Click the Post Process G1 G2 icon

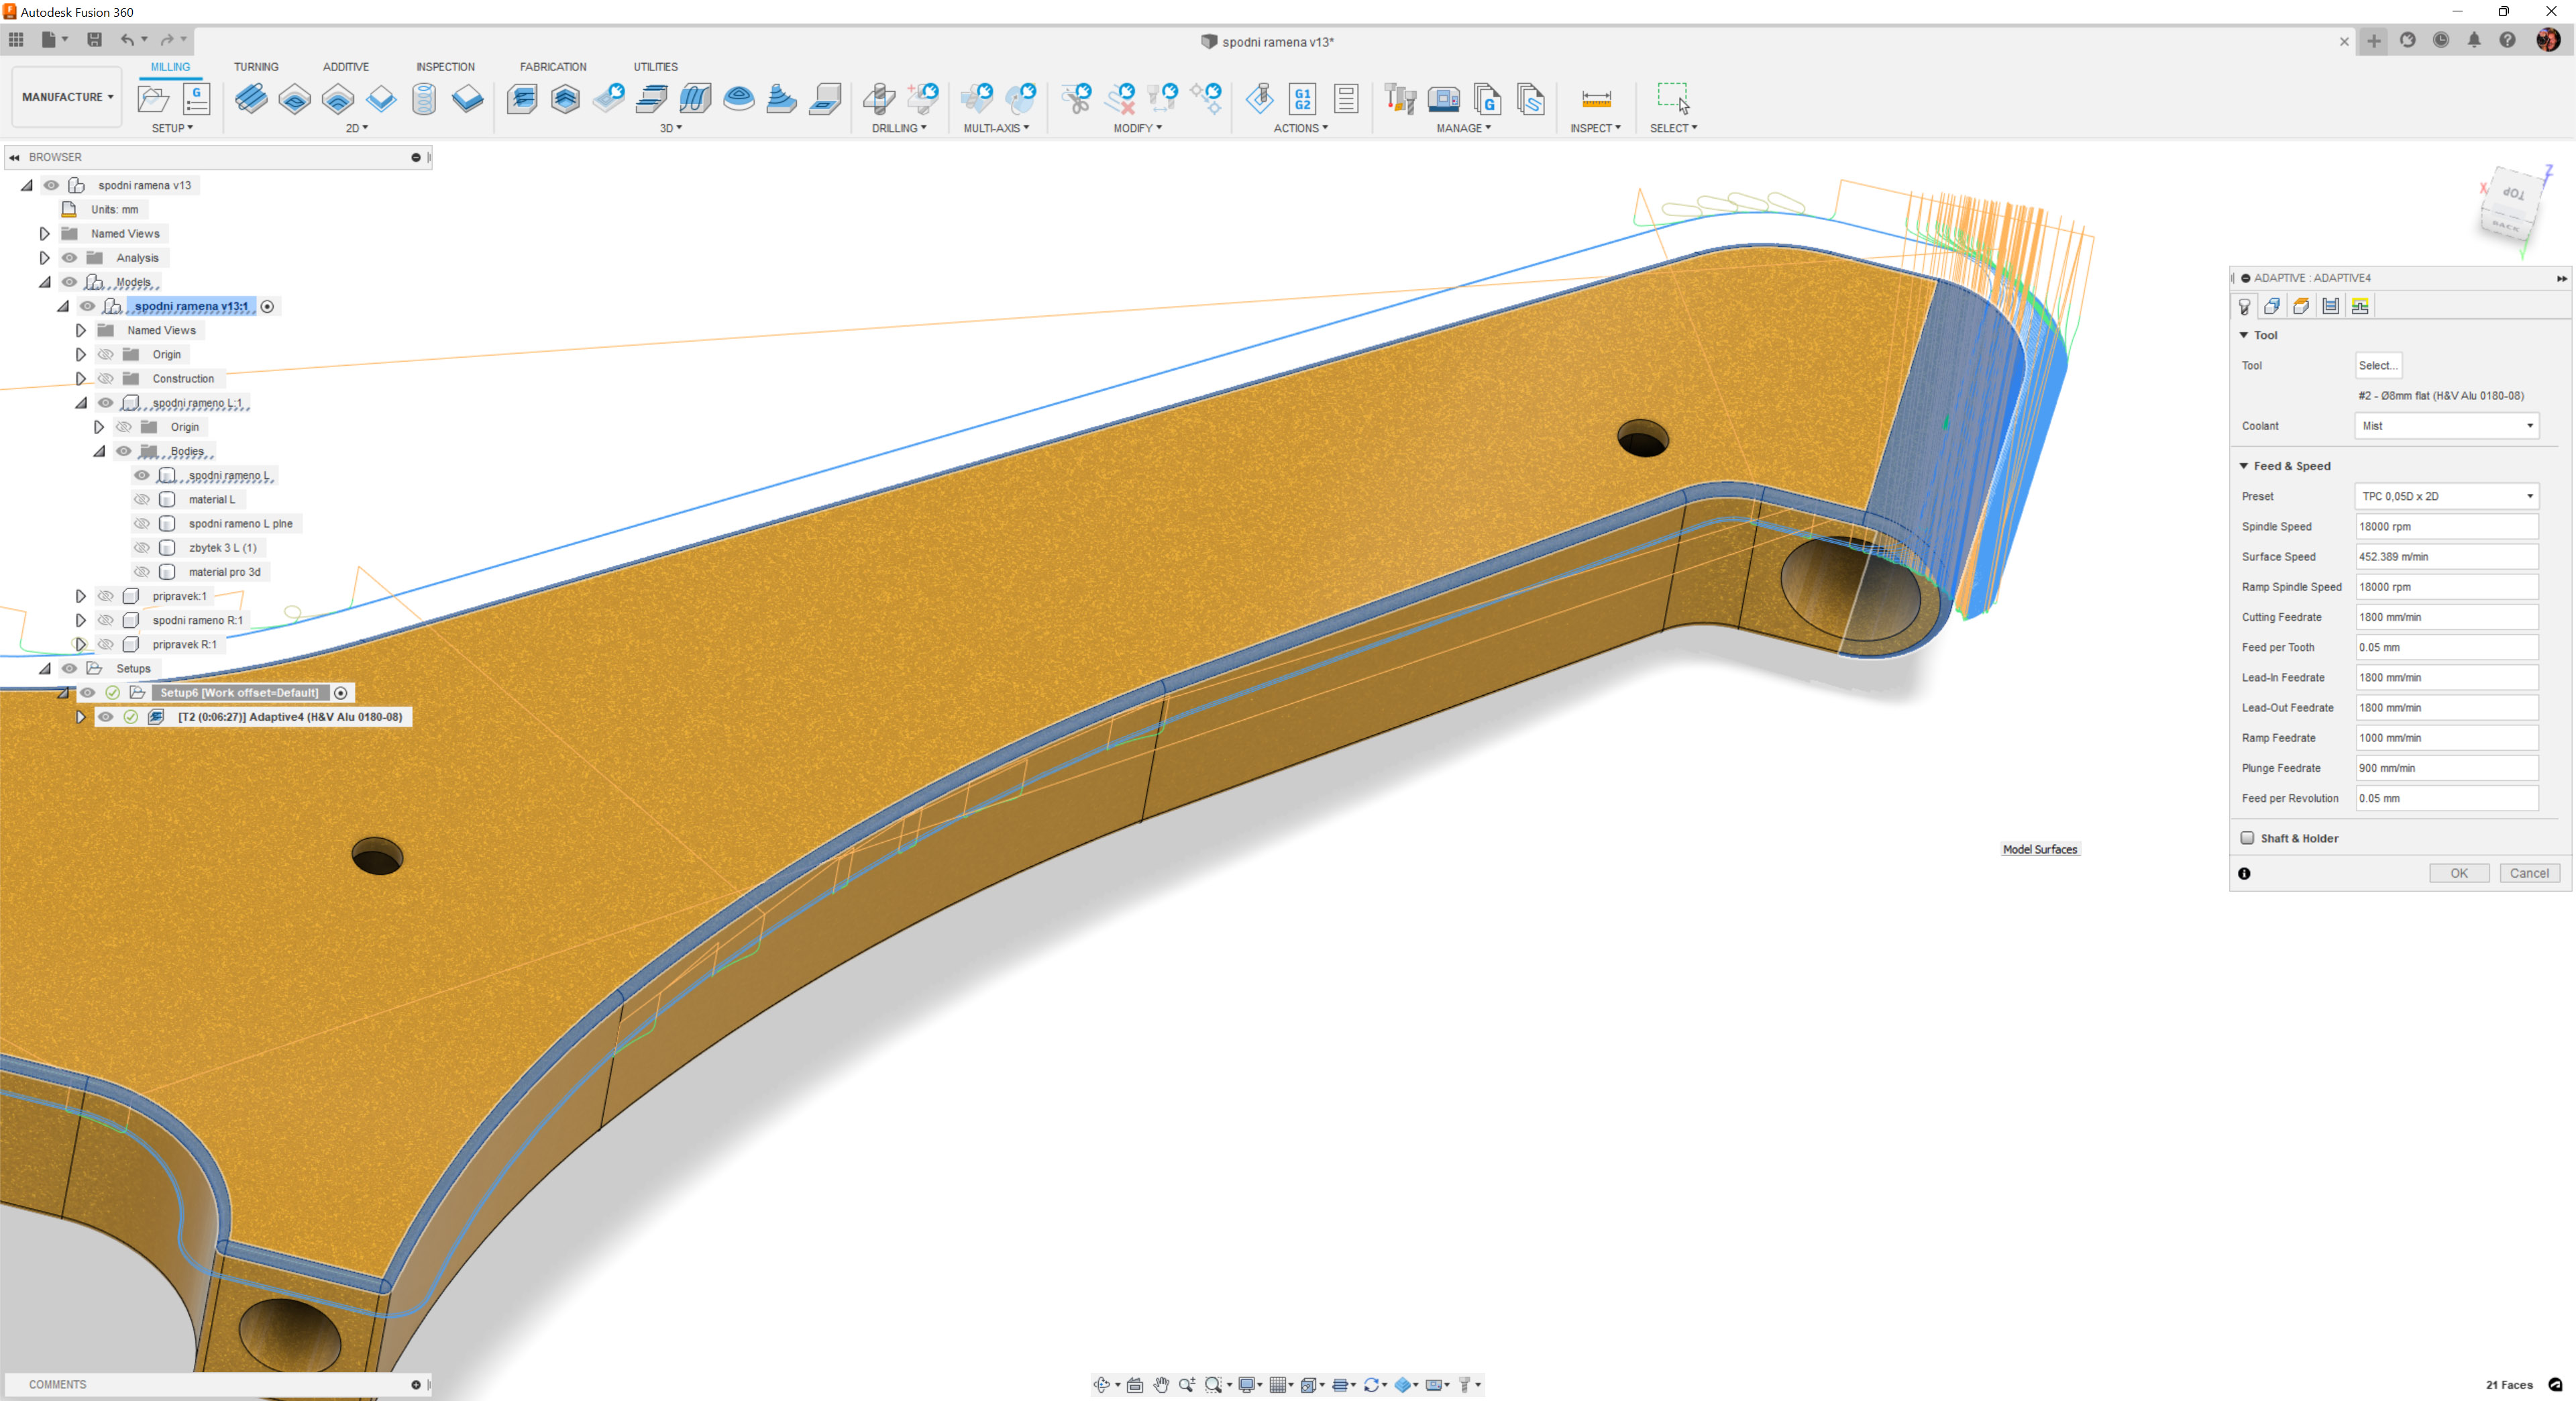pos(1302,98)
